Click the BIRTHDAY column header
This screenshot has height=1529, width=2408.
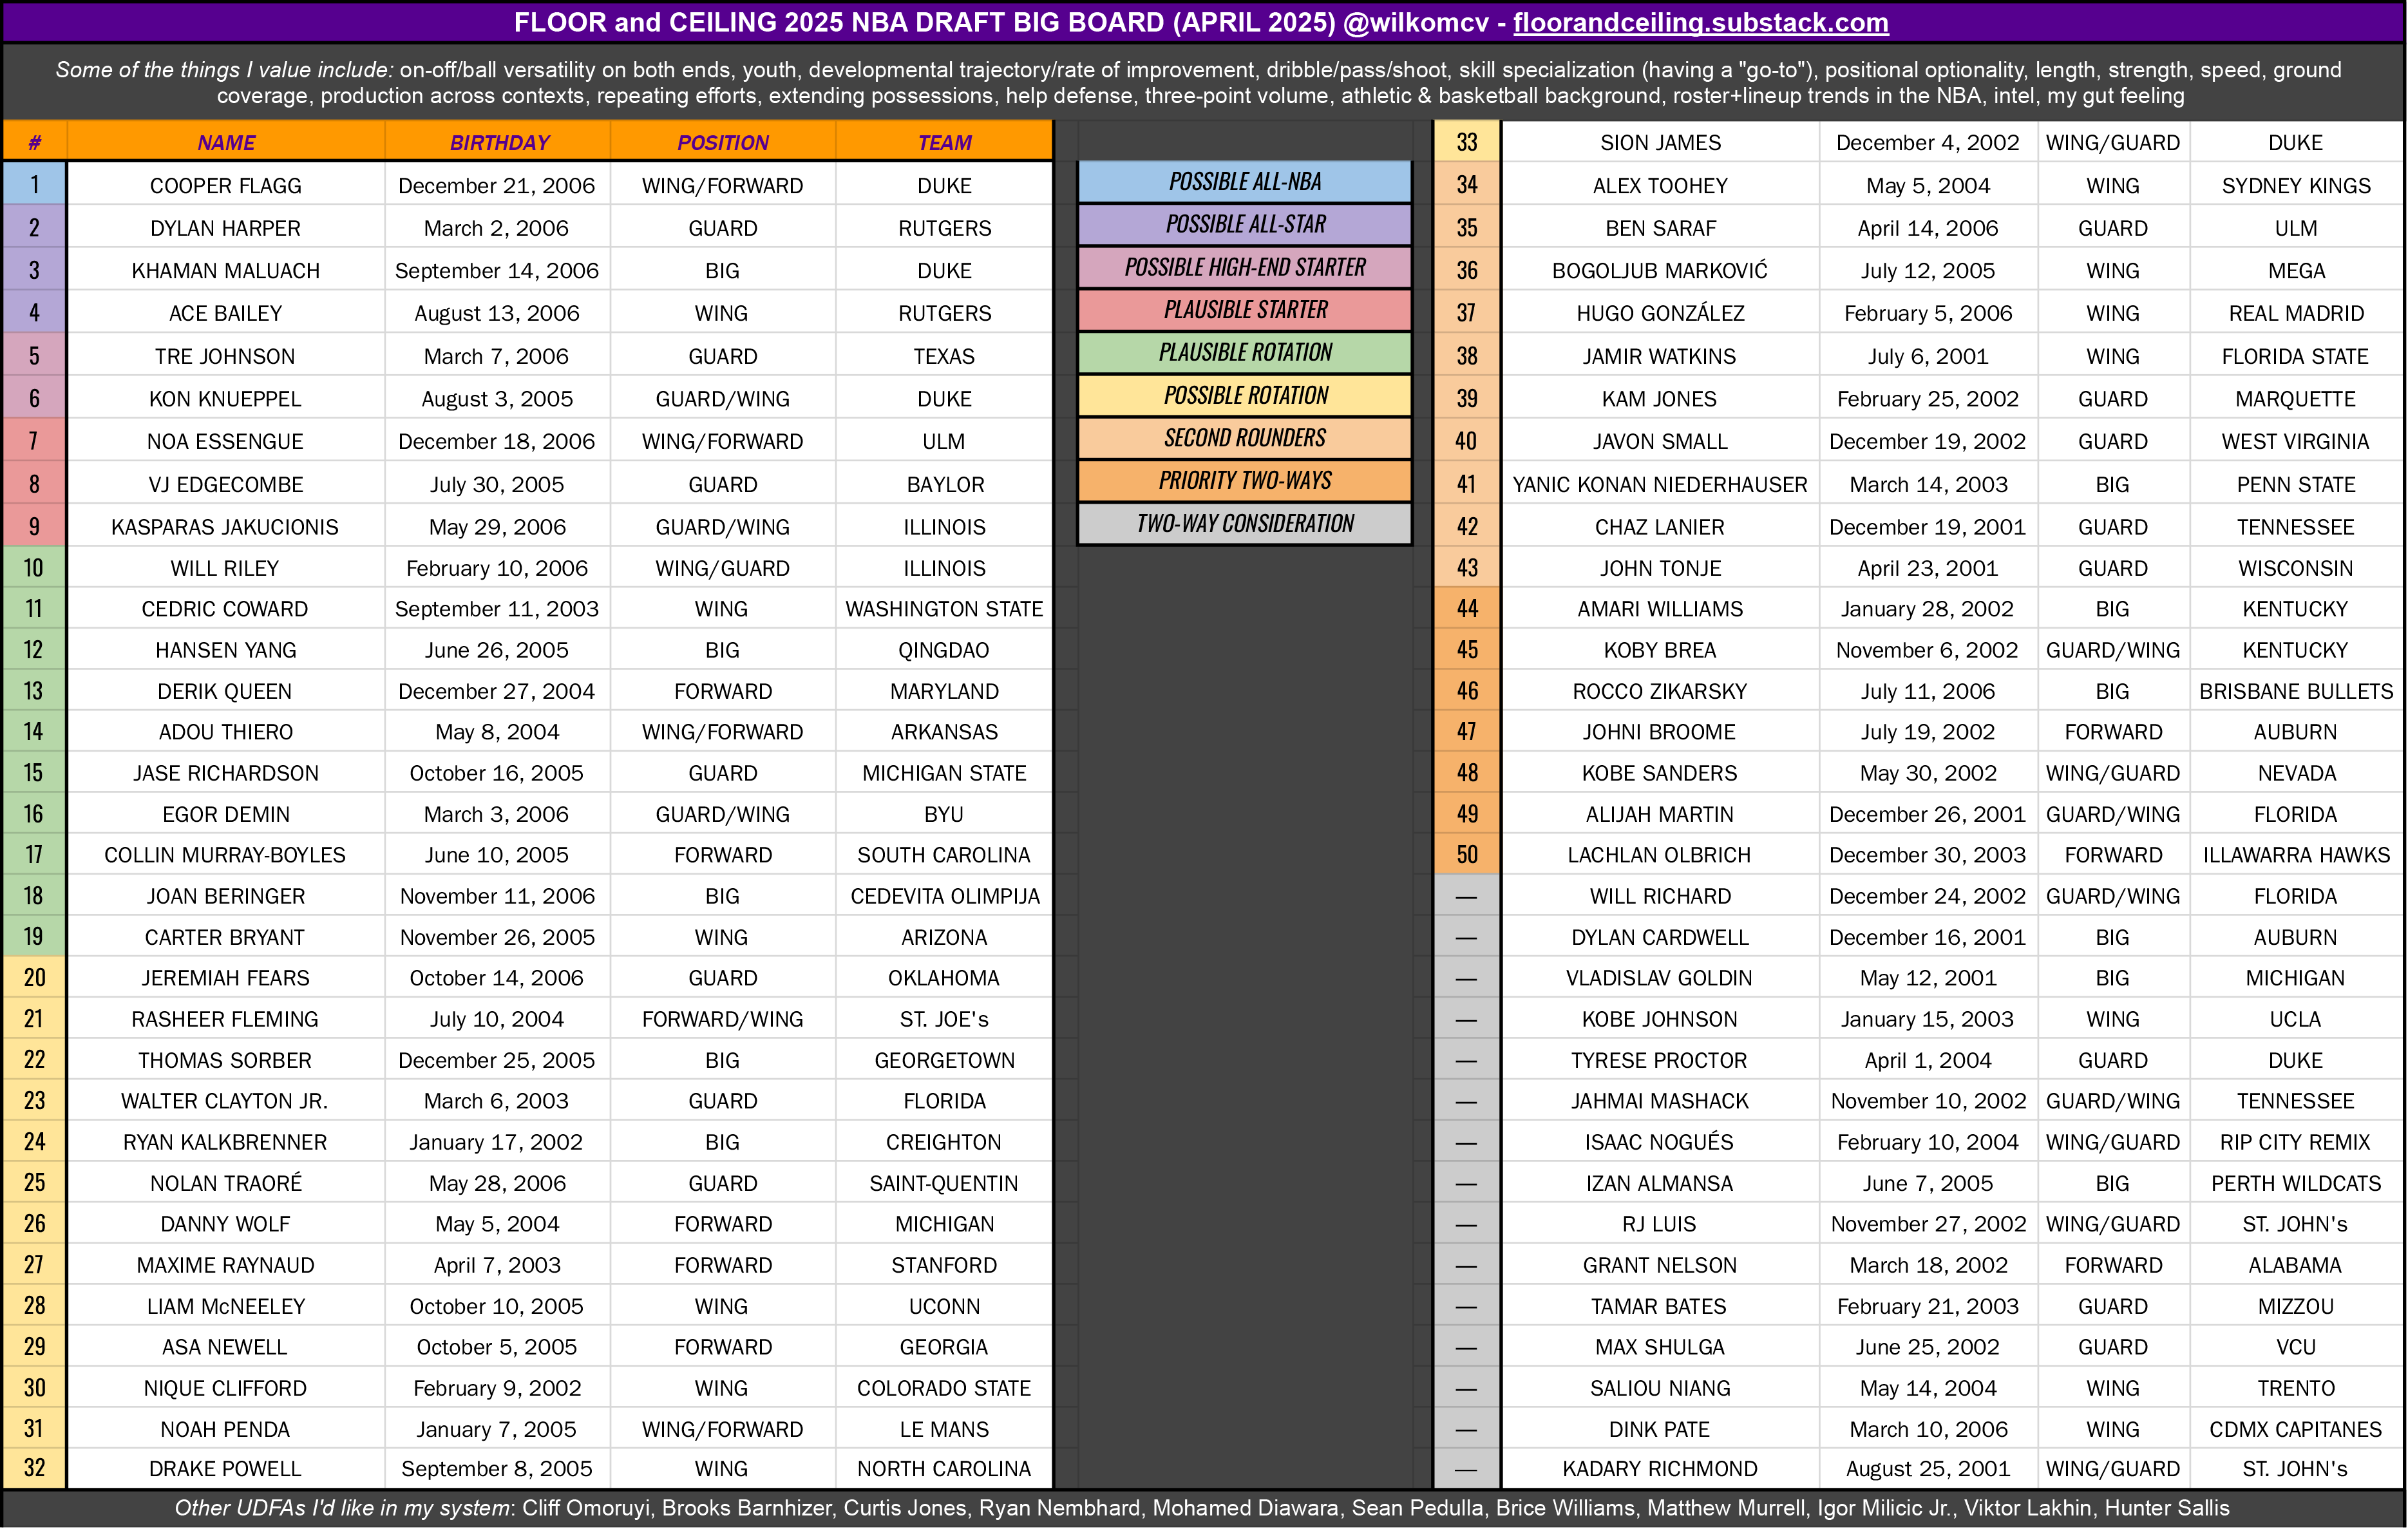[x=498, y=142]
